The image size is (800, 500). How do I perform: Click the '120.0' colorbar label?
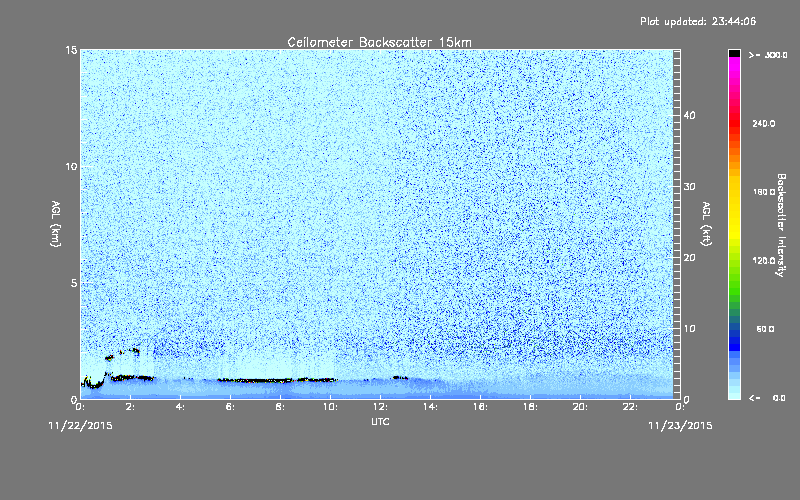[764, 261]
